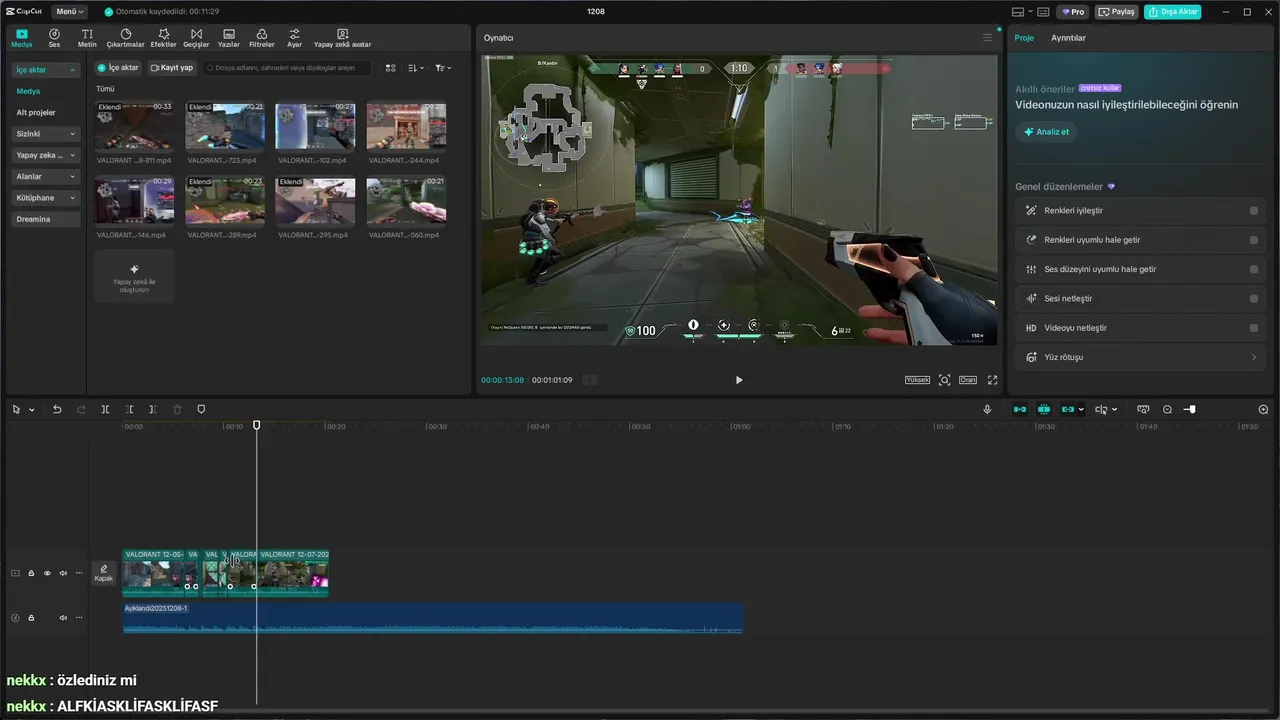
Task: Open the Ses (audio) panel
Action: pos(54,38)
